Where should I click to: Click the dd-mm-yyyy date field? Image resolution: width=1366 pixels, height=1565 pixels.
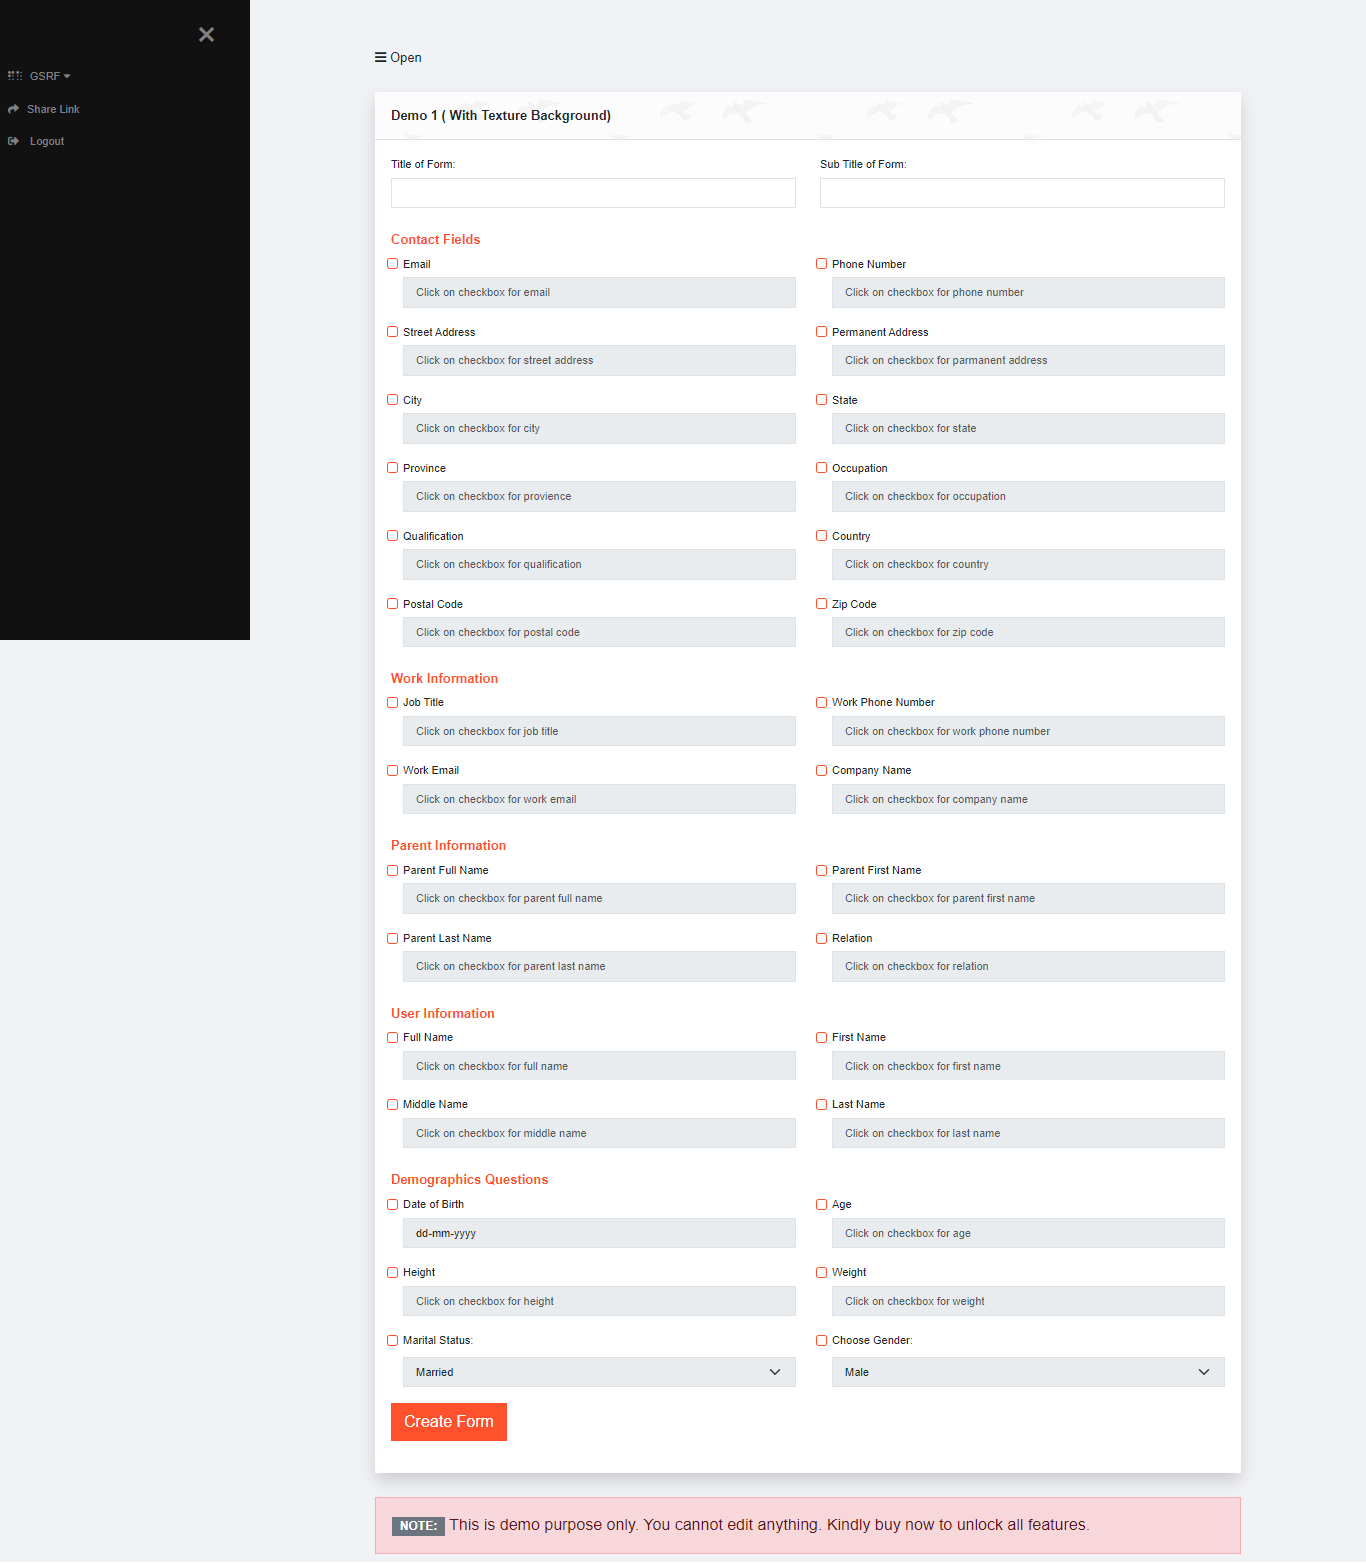[599, 1233]
